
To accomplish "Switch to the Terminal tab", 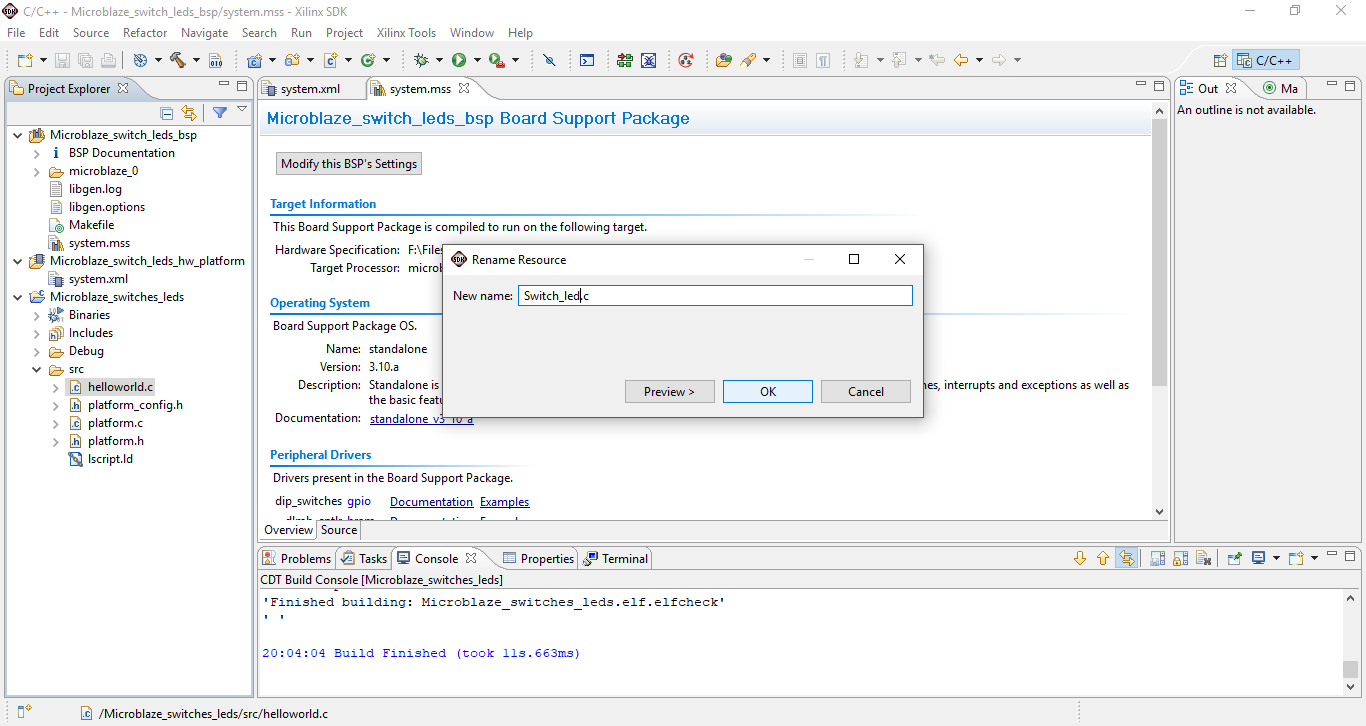I will click(616, 558).
